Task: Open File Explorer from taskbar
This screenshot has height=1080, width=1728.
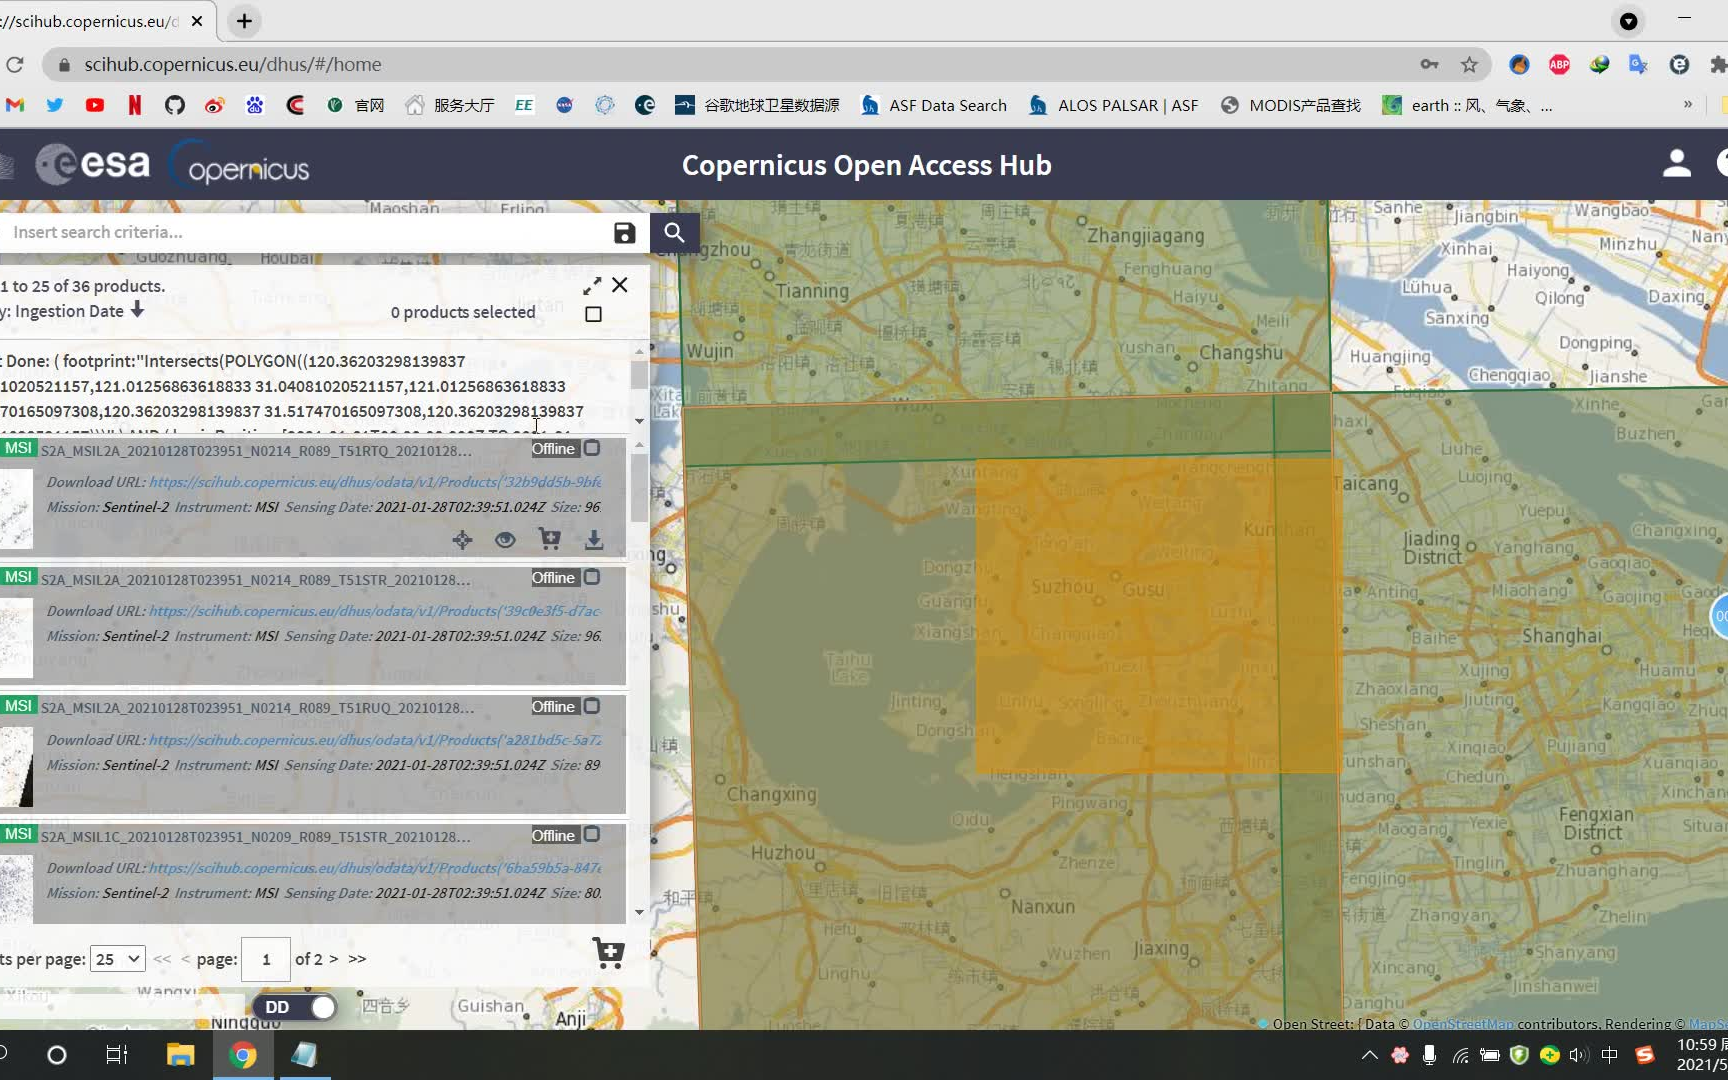Action: click(180, 1055)
